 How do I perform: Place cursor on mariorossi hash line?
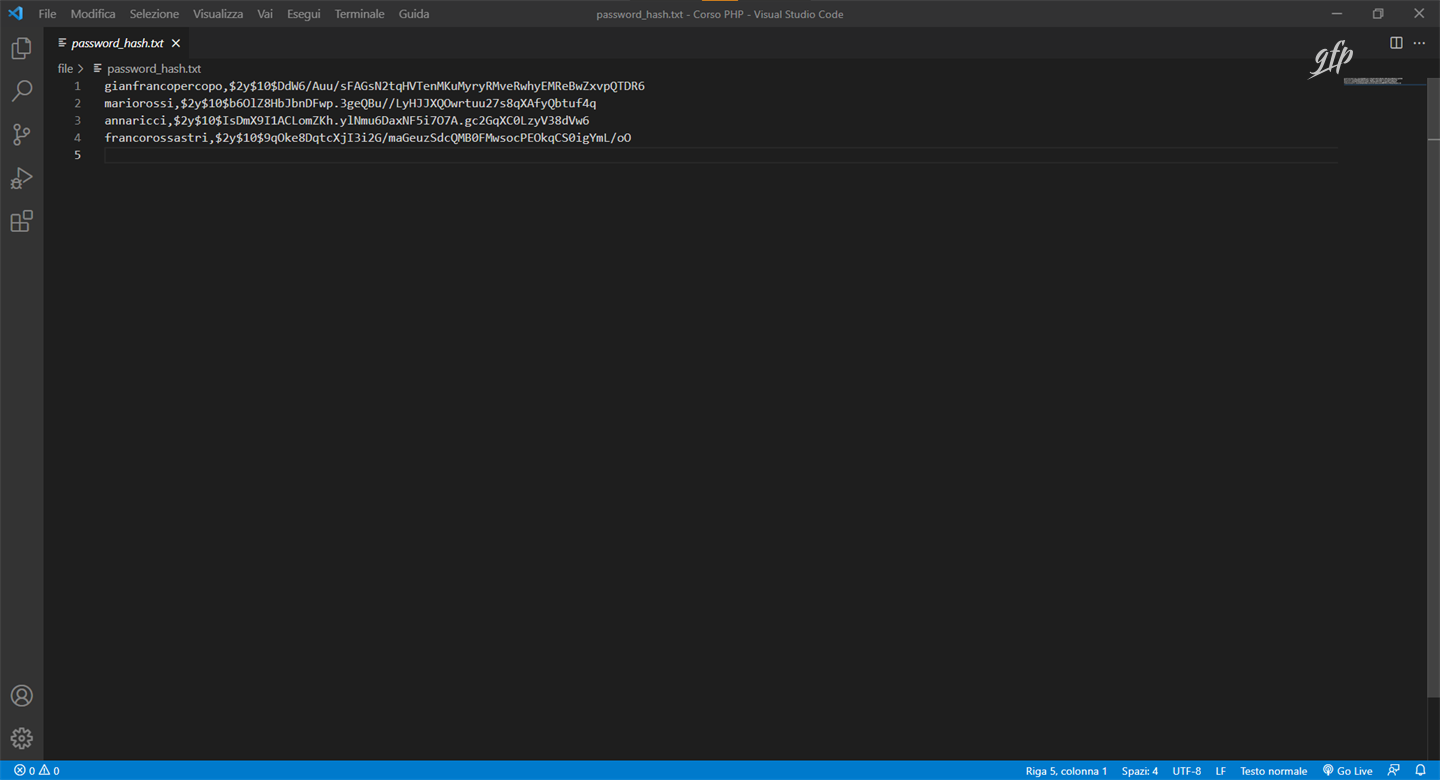tap(350, 103)
